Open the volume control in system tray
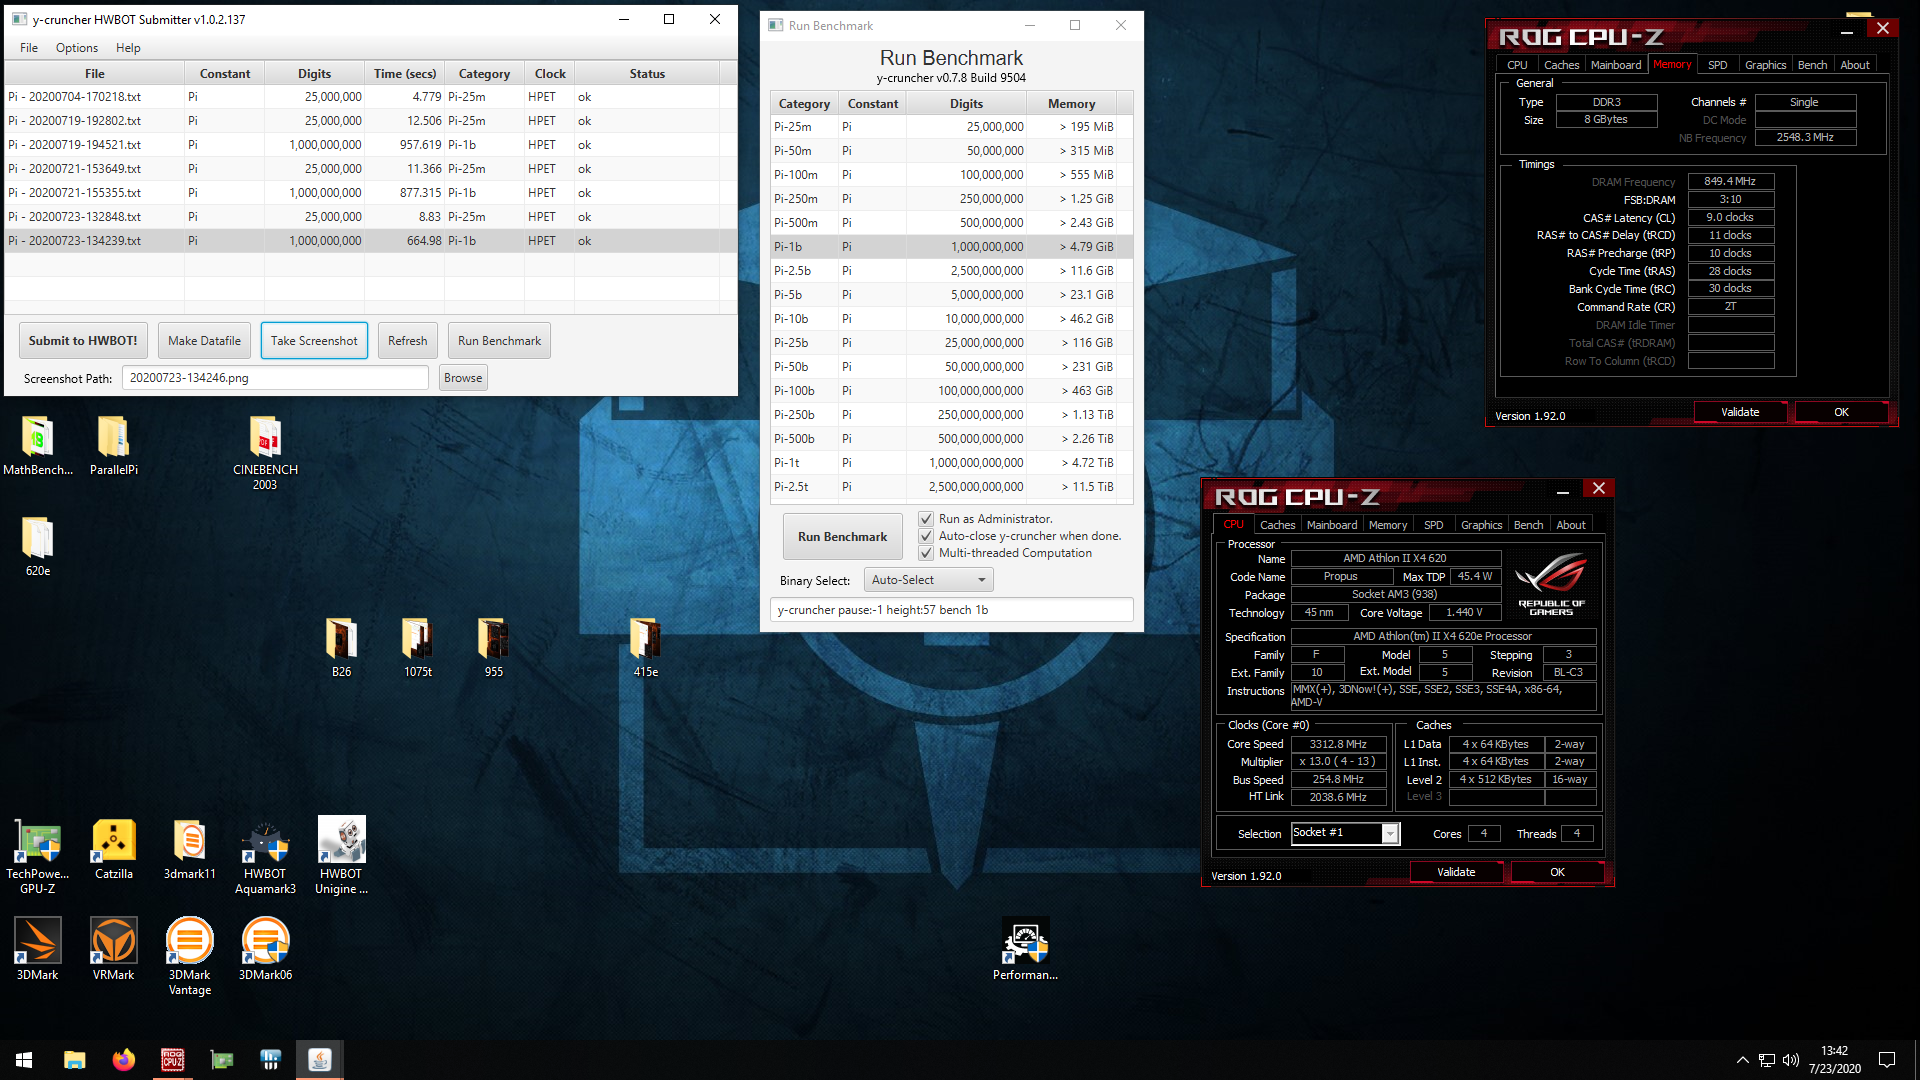 coord(1790,1060)
